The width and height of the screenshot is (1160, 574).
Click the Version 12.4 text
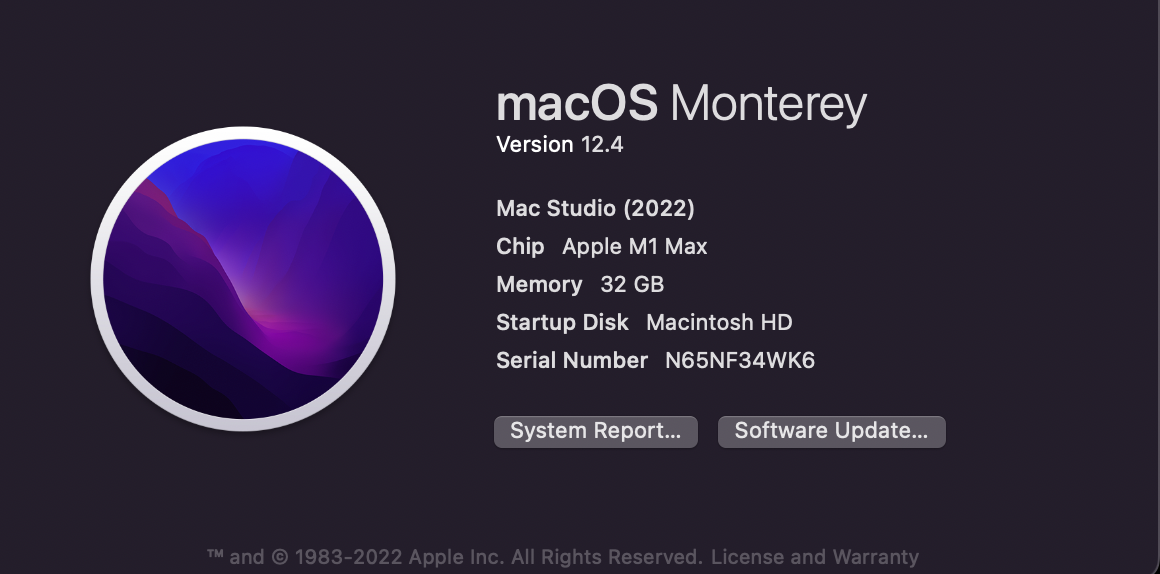coord(559,144)
